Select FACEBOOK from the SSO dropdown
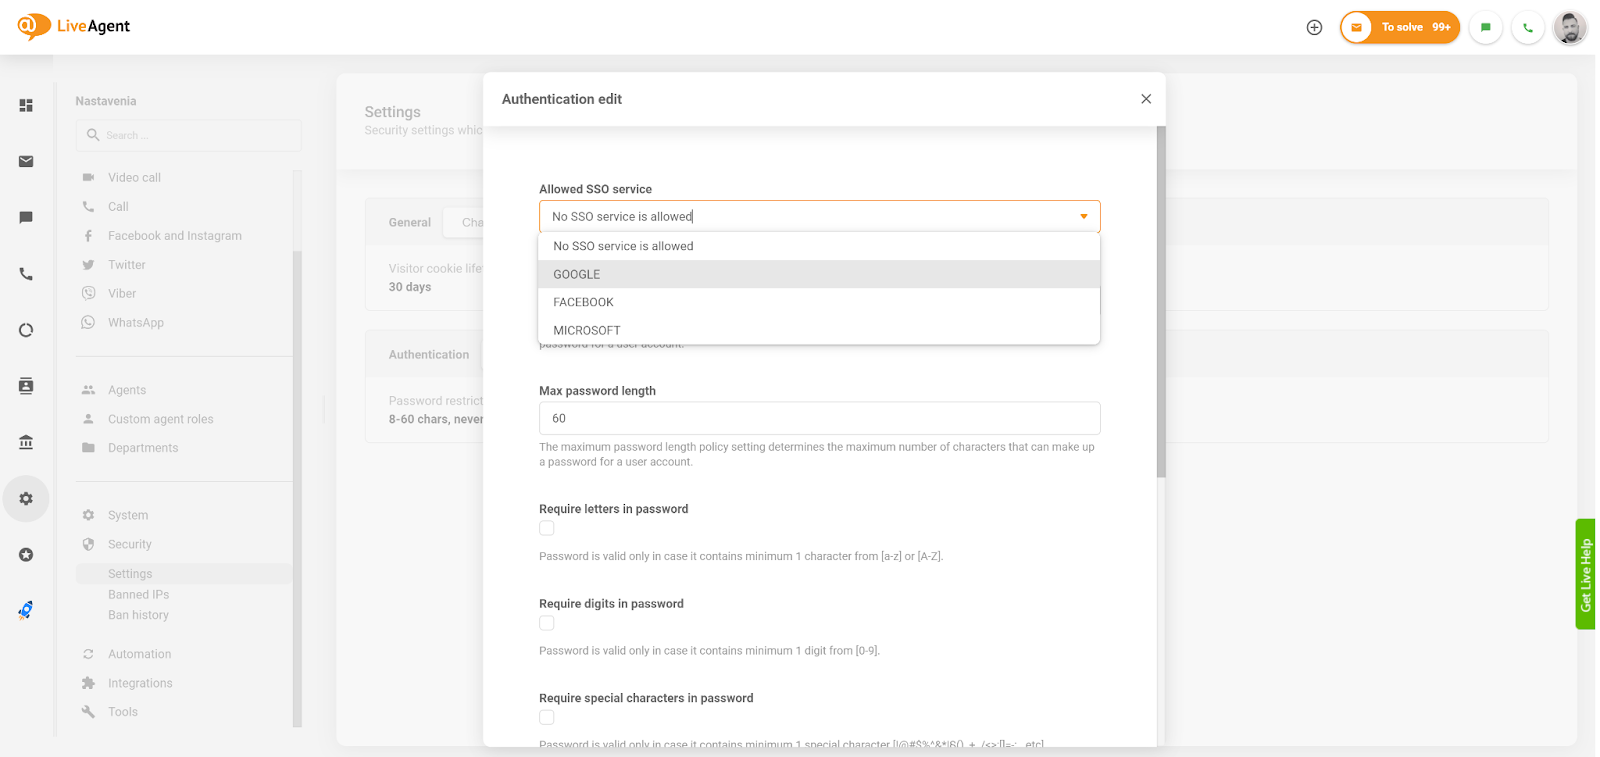Screen dimensions: 1600x757 (x=819, y=302)
